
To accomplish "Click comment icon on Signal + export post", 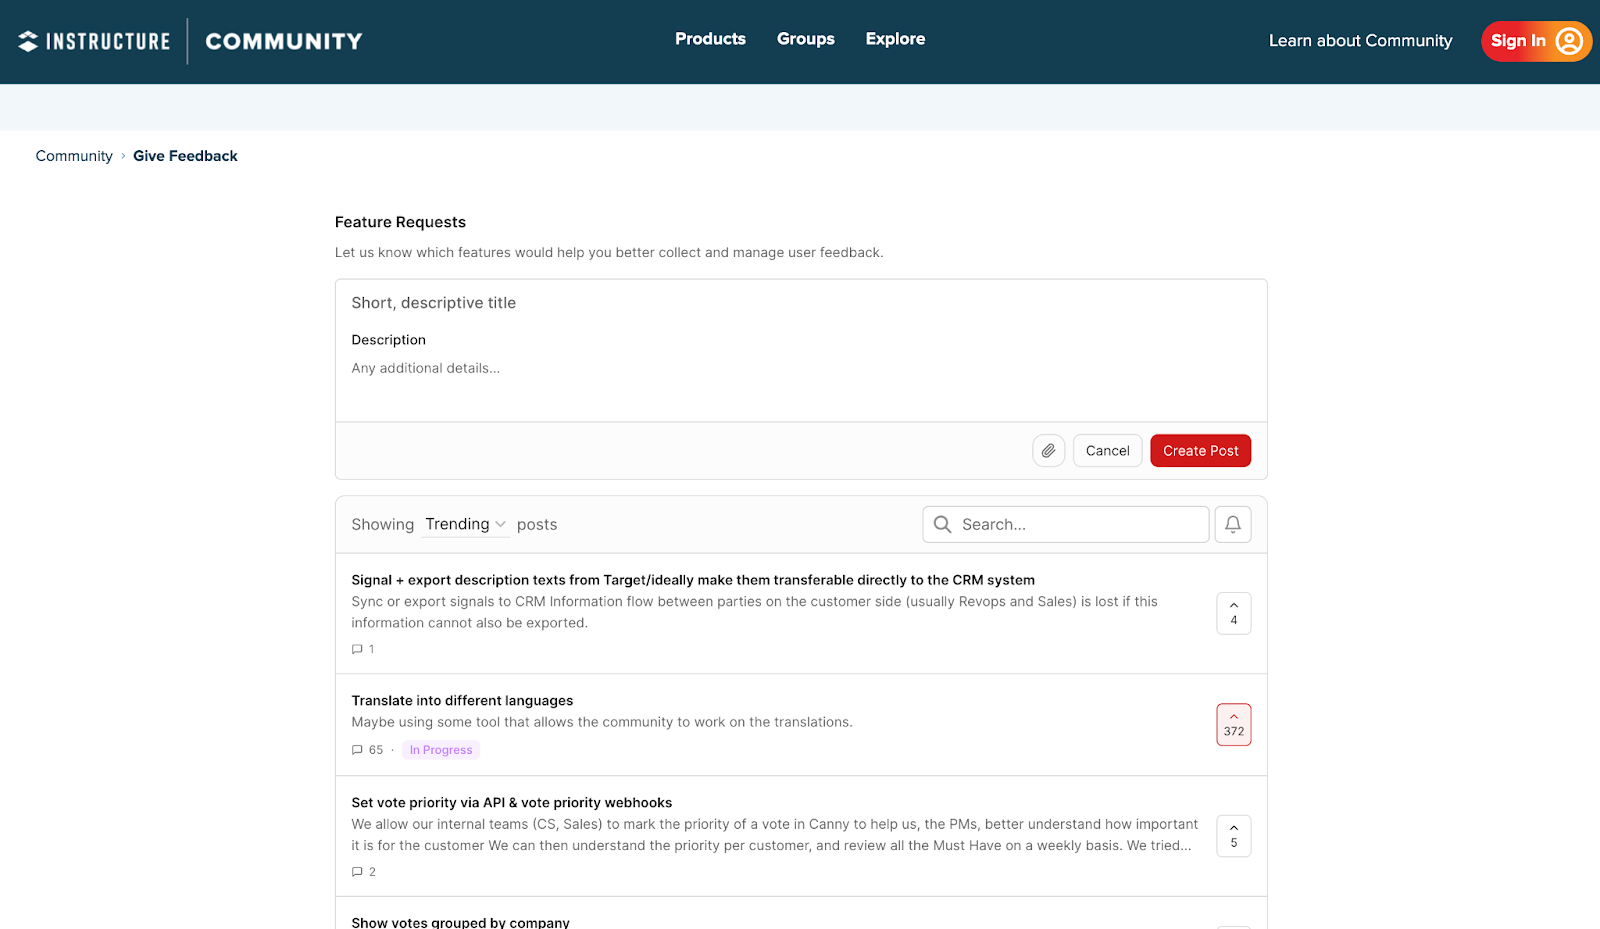I will [x=357, y=649].
